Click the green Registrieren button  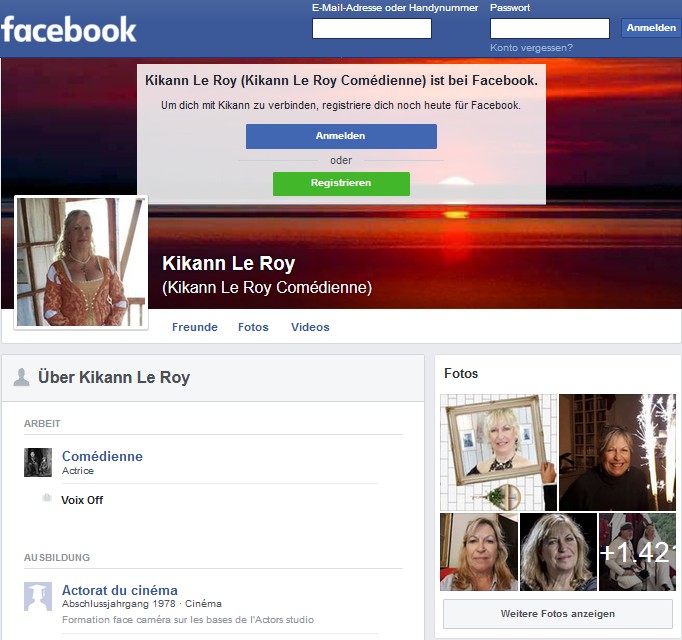[341, 184]
